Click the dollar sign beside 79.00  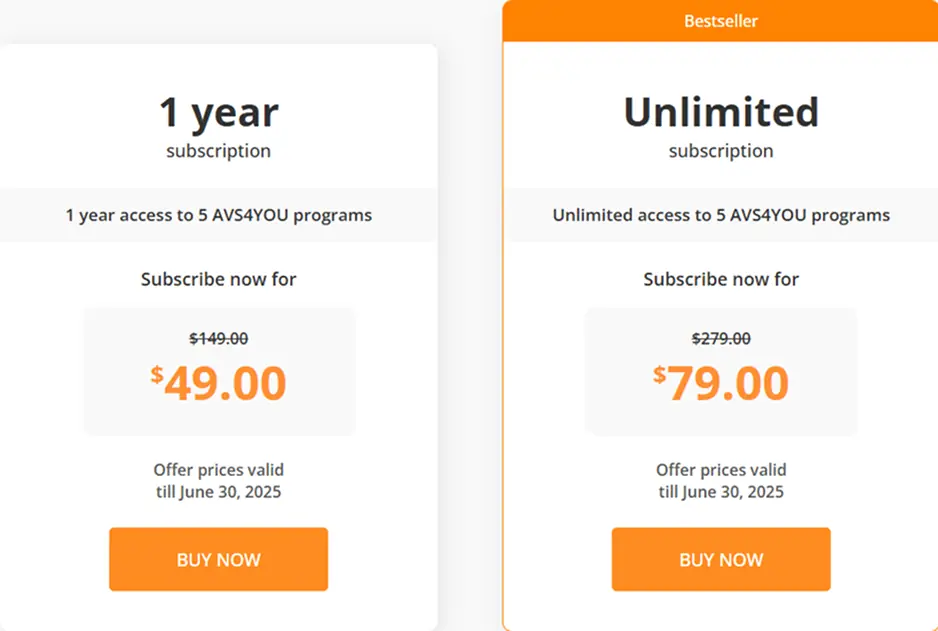click(659, 374)
